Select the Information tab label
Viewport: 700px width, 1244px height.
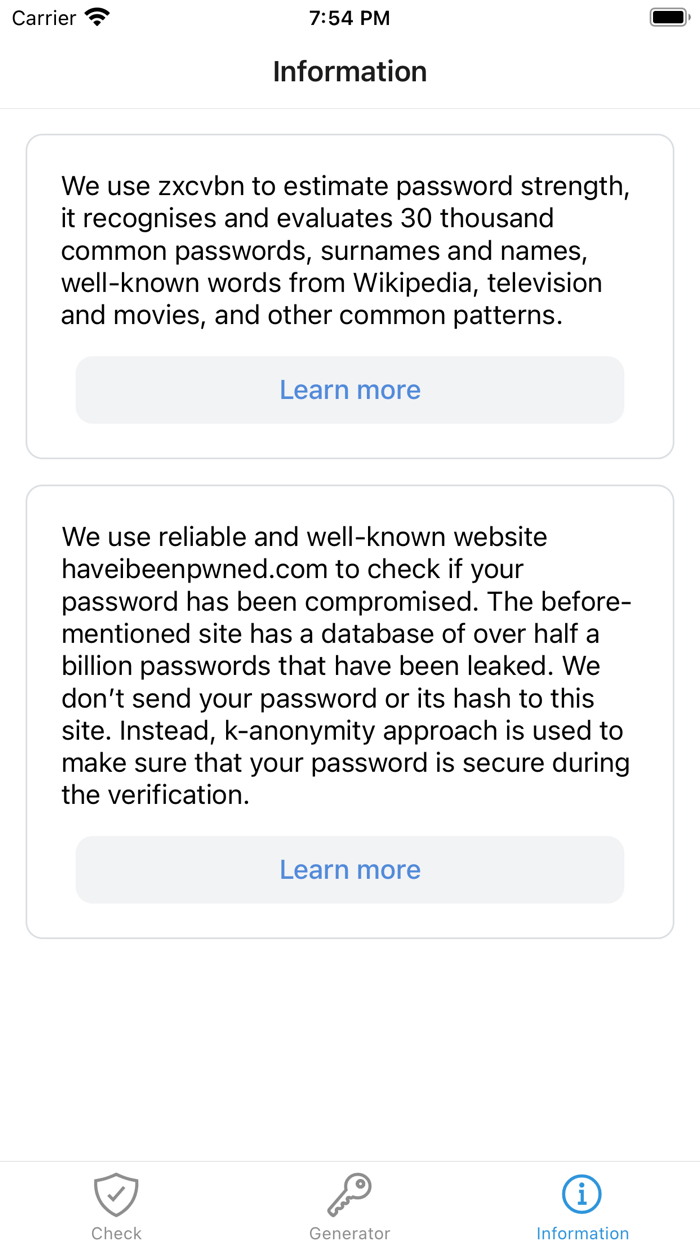[582, 1233]
